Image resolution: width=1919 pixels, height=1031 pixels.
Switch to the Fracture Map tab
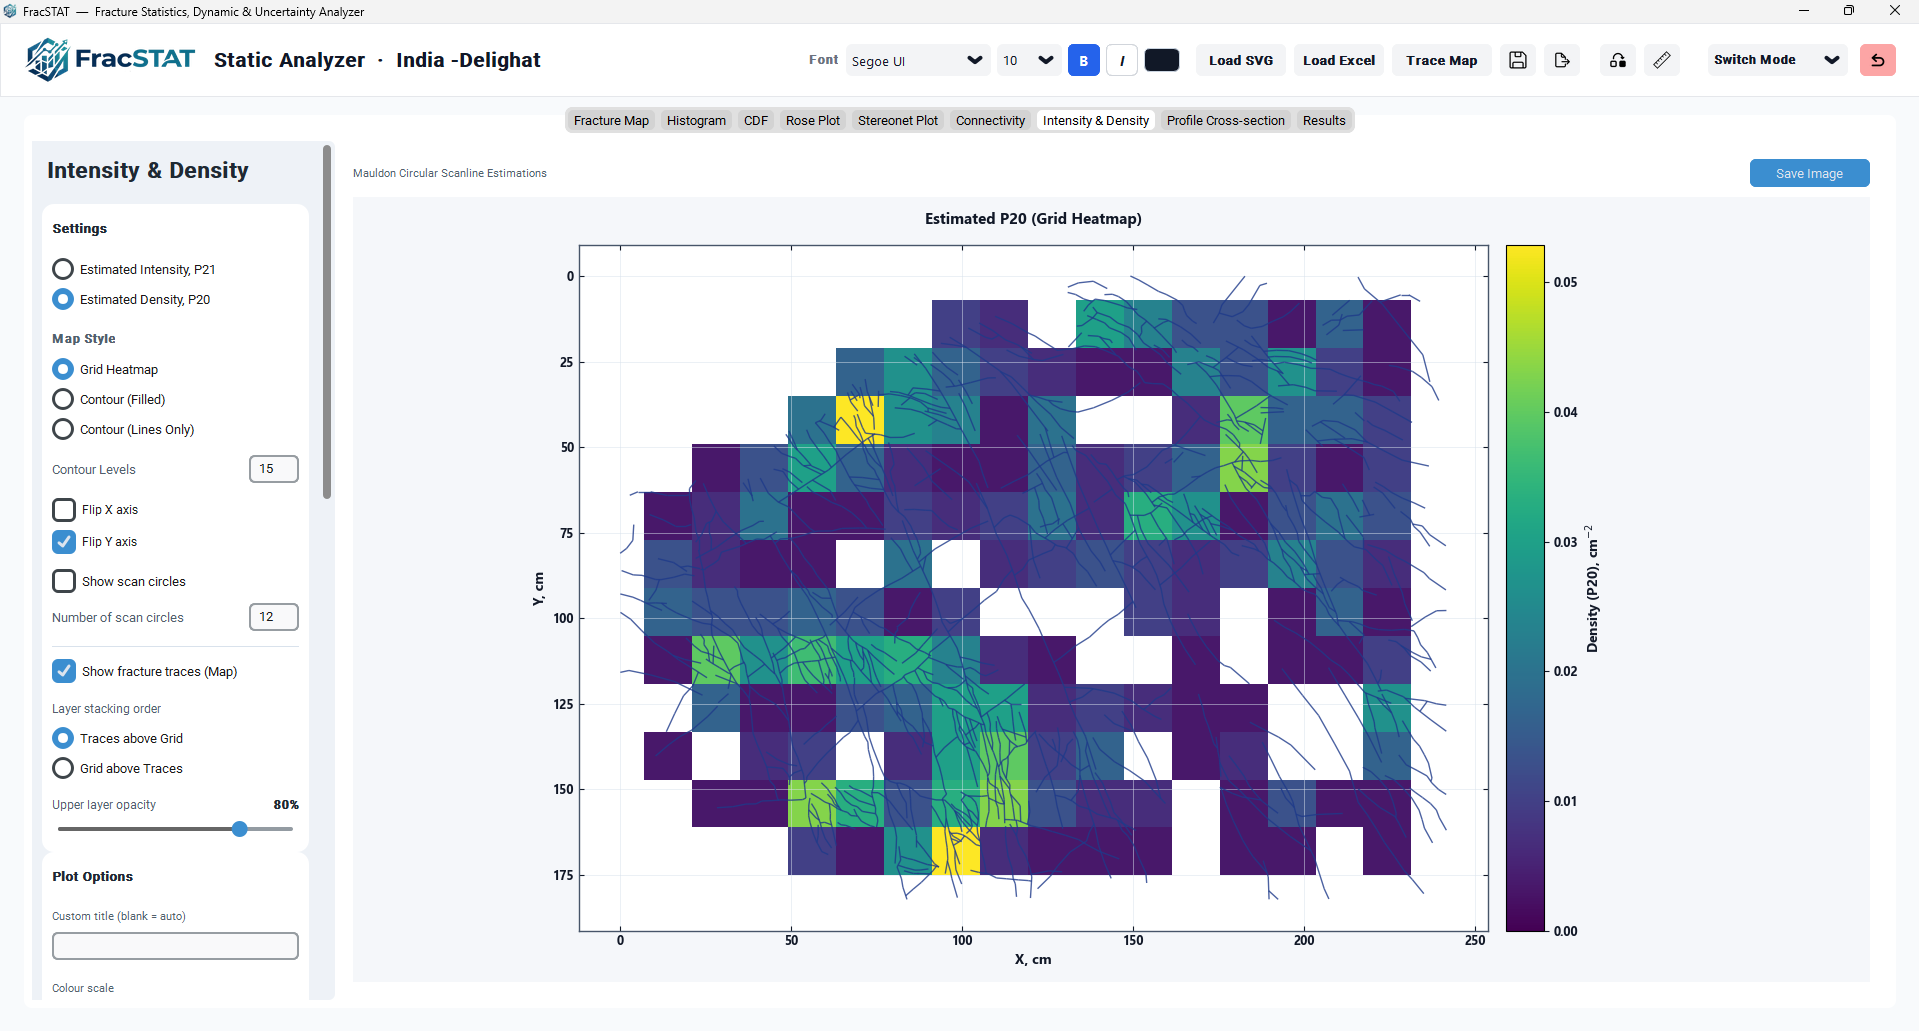click(x=611, y=121)
